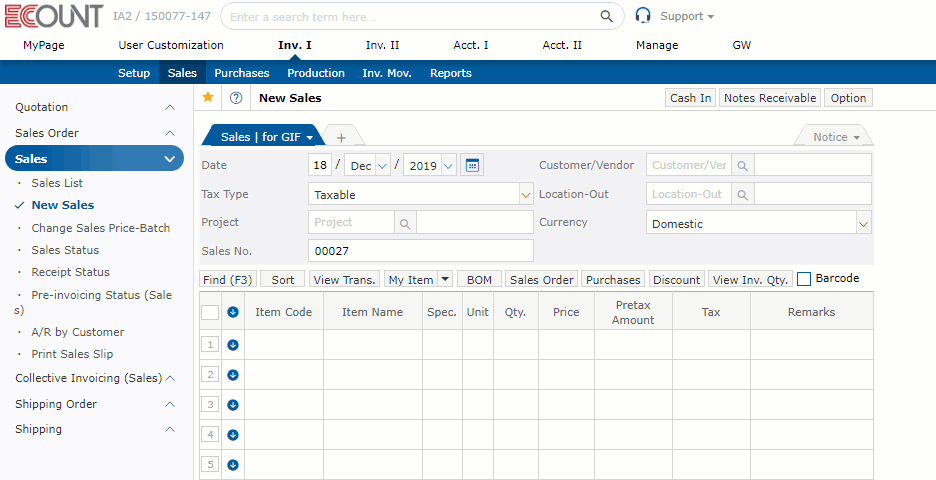Click the Location-Out search magnifier icon
The image size is (936, 480).
point(742,194)
